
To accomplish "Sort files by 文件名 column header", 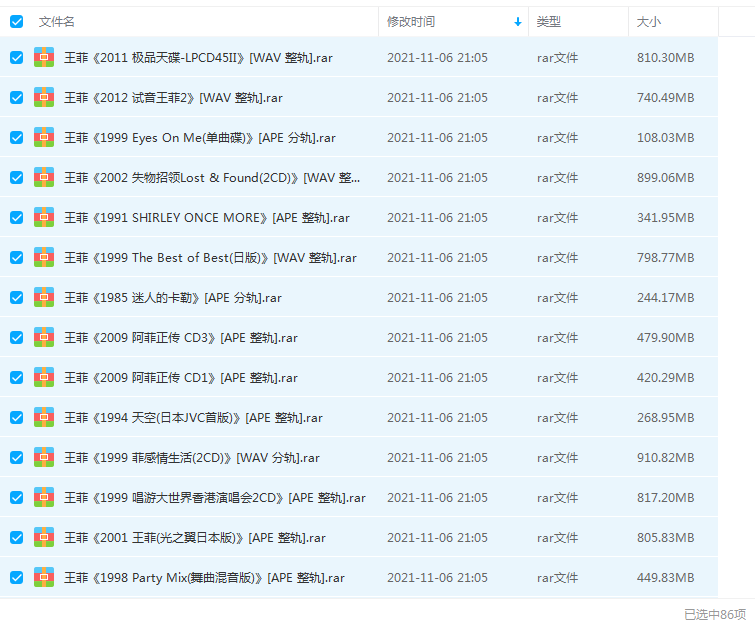I will pyautogui.click(x=57, y=21).
